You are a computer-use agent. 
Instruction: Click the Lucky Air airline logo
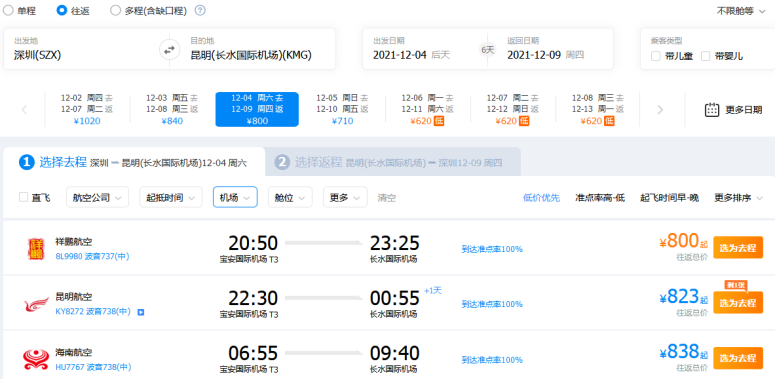point(35,249)
